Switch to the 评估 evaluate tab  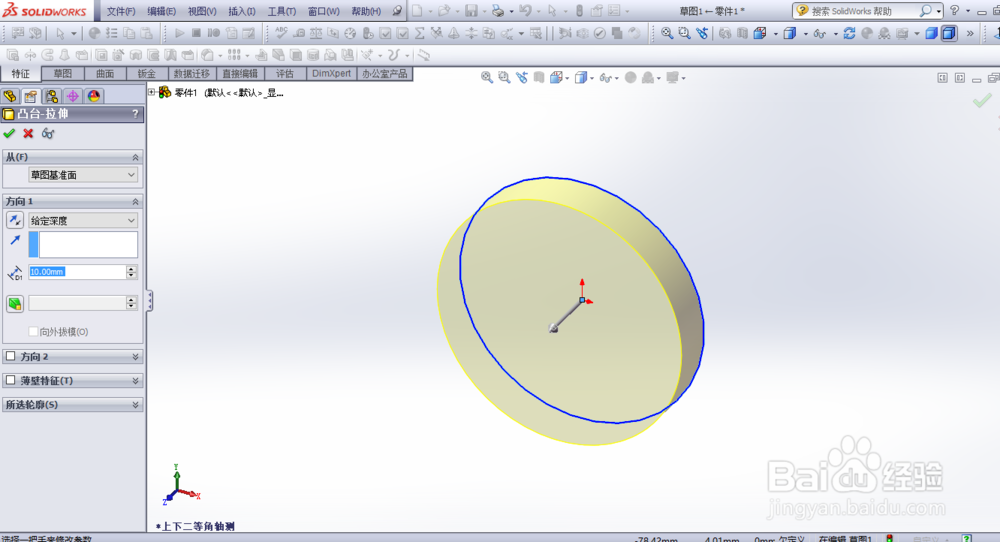[x=284, y=74]
